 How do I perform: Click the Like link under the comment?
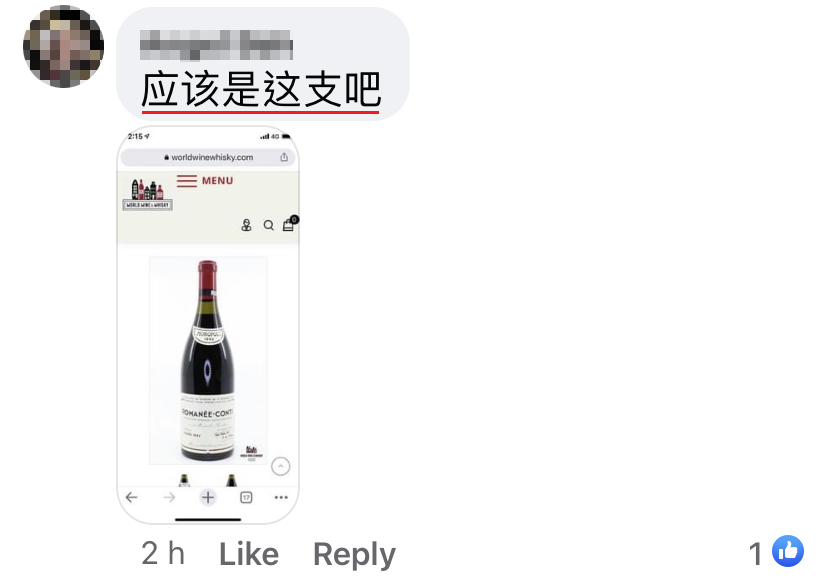[249, 554]
